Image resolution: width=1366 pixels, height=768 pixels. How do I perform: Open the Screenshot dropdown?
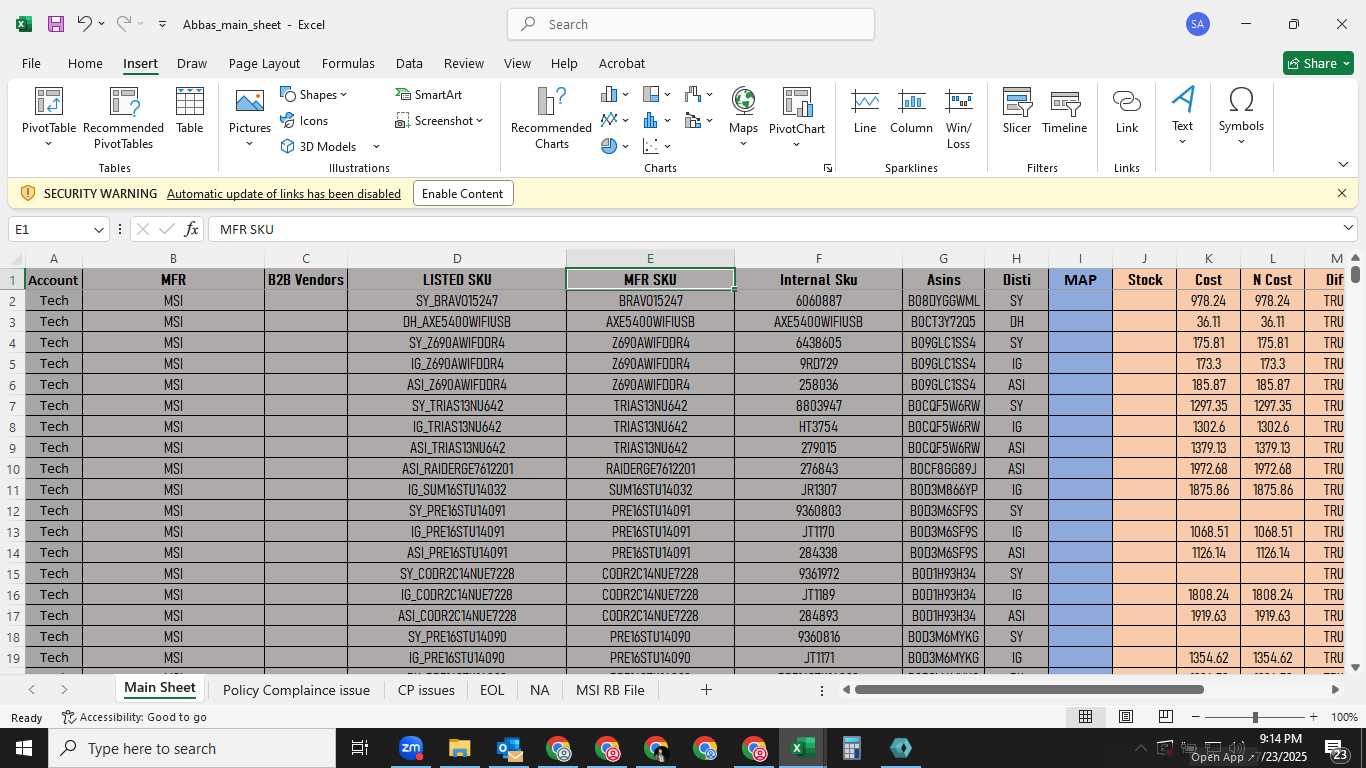tap(439, 121)
